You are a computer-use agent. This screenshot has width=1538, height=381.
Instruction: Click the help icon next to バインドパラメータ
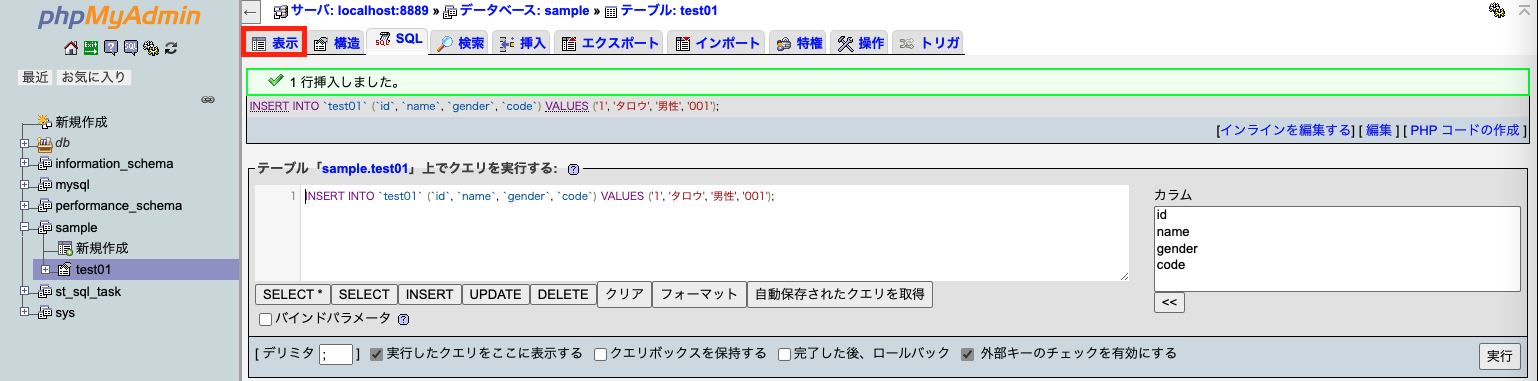coord(404,320)
